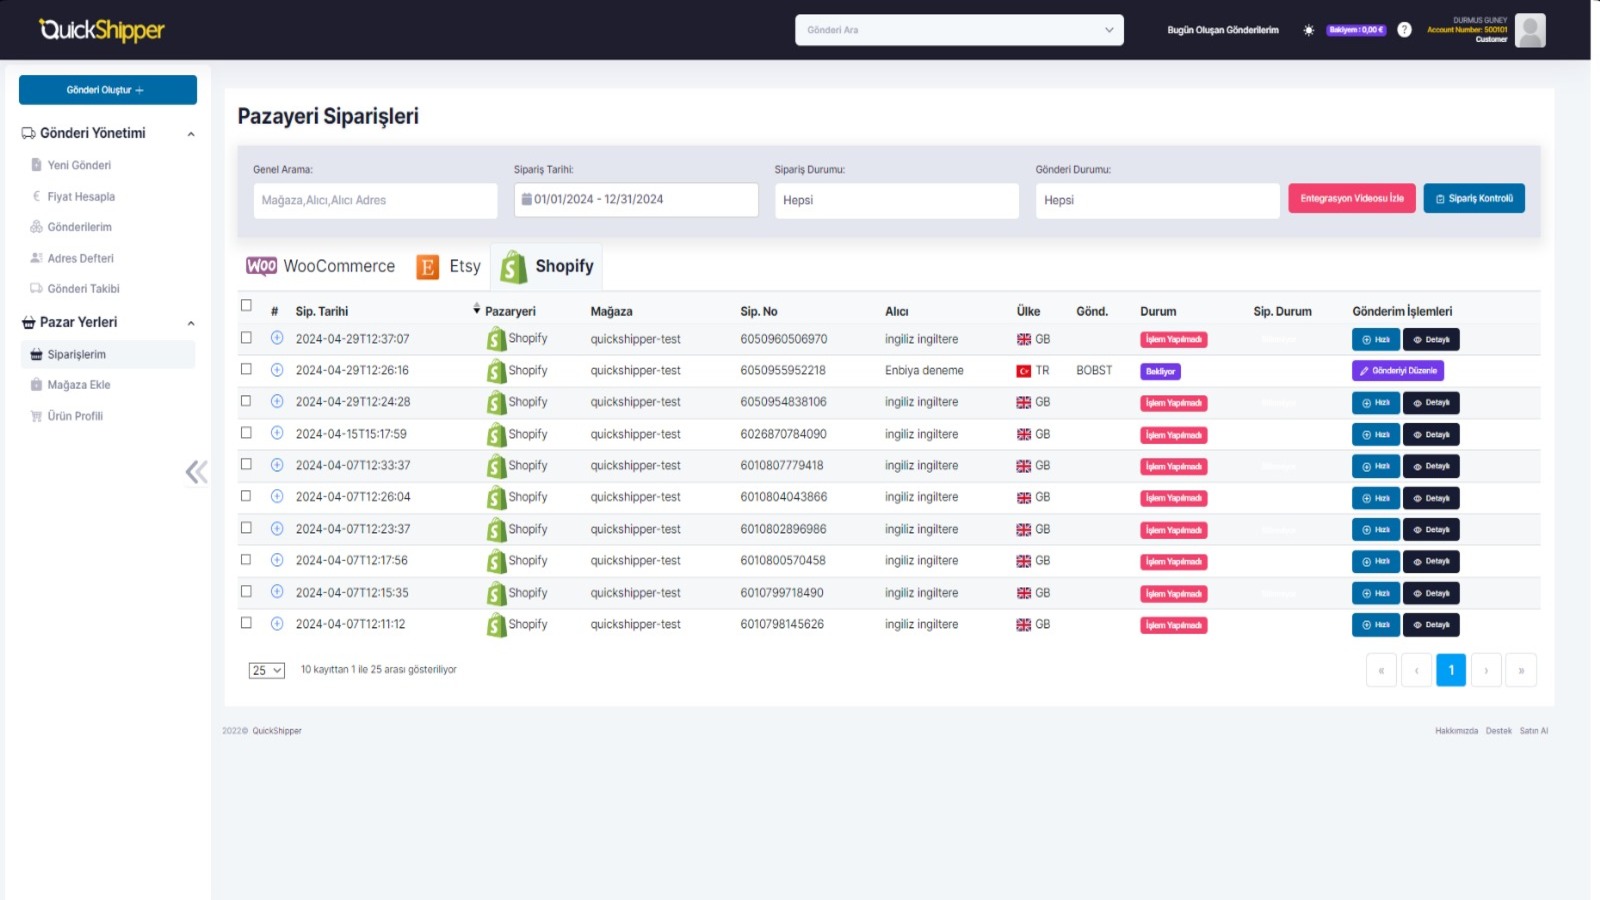
Task: Click Detaylı button for order 6050960506970
Action: click(1431, 339)
